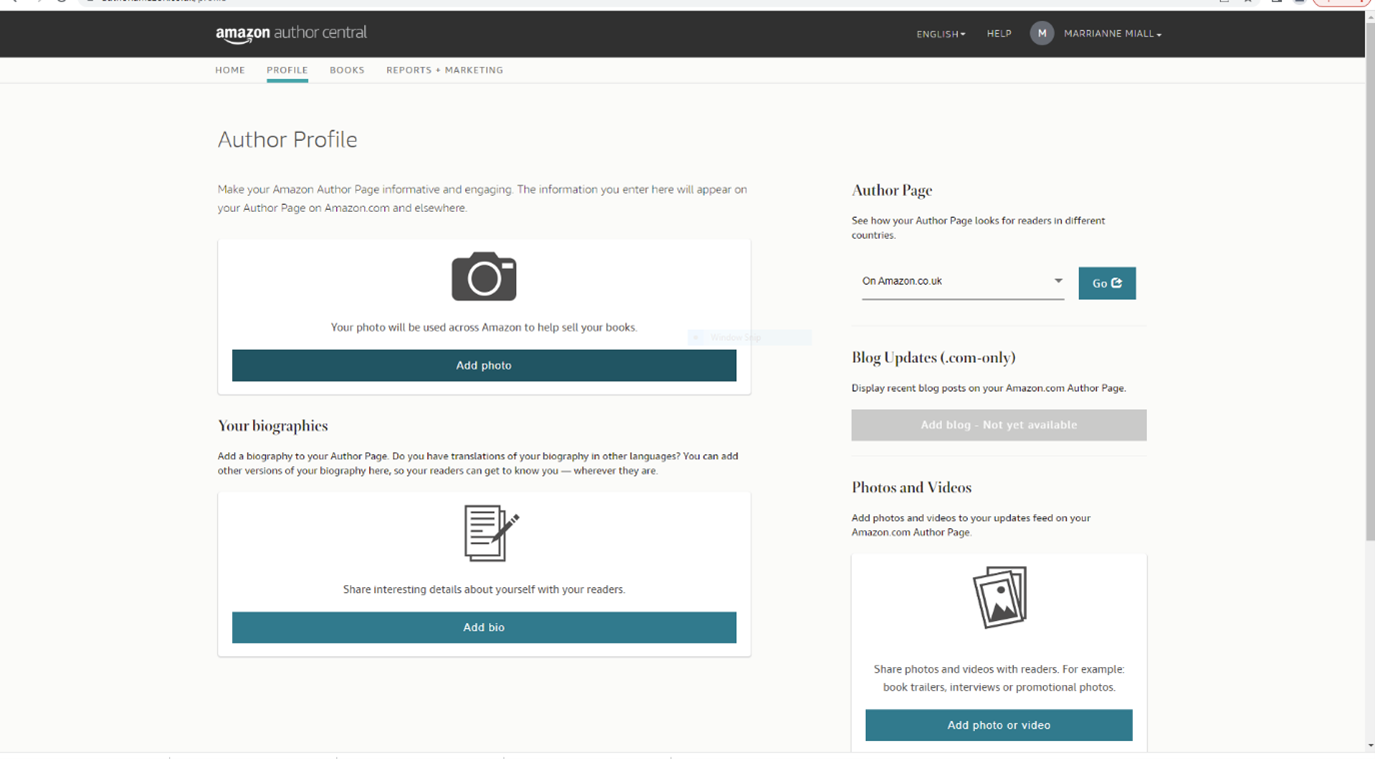The width and height of the screenshot is (1375, 759).
Task: Click the camera icon in photo card
Action: click(x=484, y=277)
